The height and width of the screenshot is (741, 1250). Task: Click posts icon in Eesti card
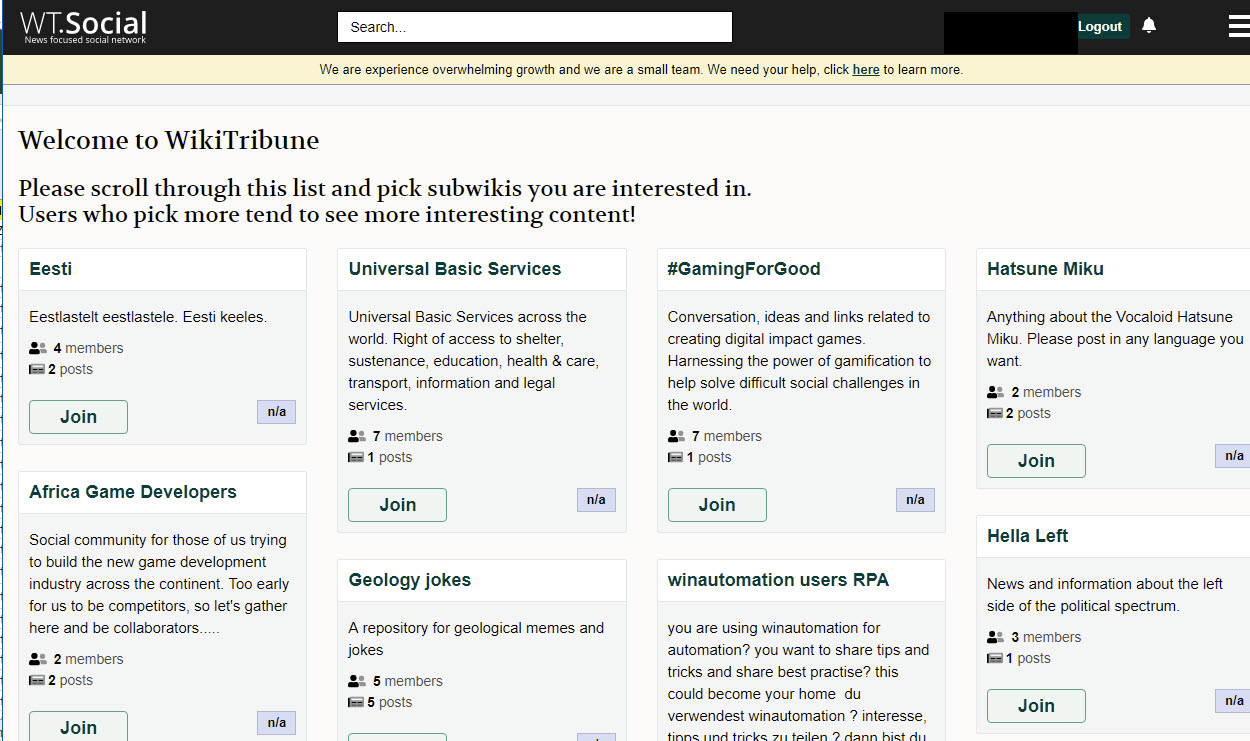click(36, 369)
